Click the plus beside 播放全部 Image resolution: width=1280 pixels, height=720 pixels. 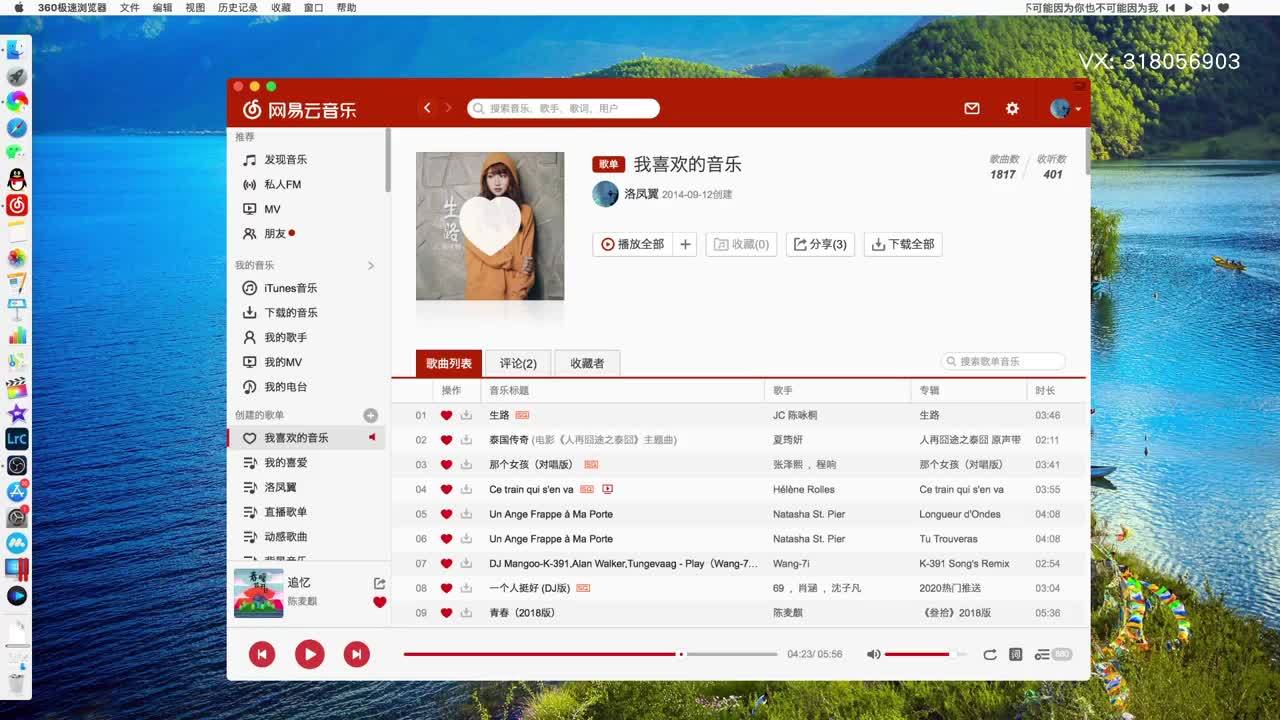point(685,244)
